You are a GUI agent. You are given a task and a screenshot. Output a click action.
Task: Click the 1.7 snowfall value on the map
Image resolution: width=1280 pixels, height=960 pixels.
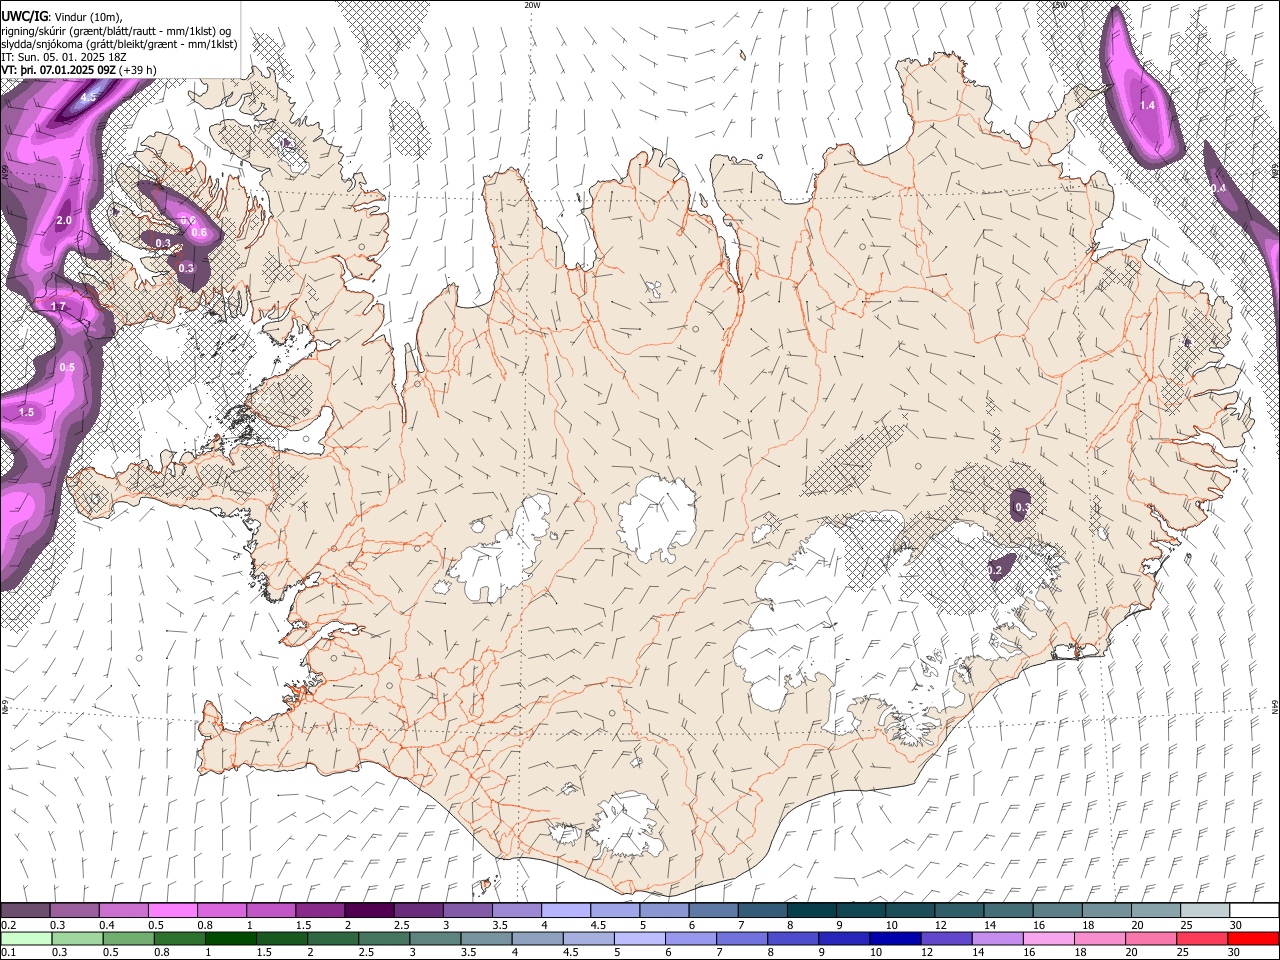point(58,306)
